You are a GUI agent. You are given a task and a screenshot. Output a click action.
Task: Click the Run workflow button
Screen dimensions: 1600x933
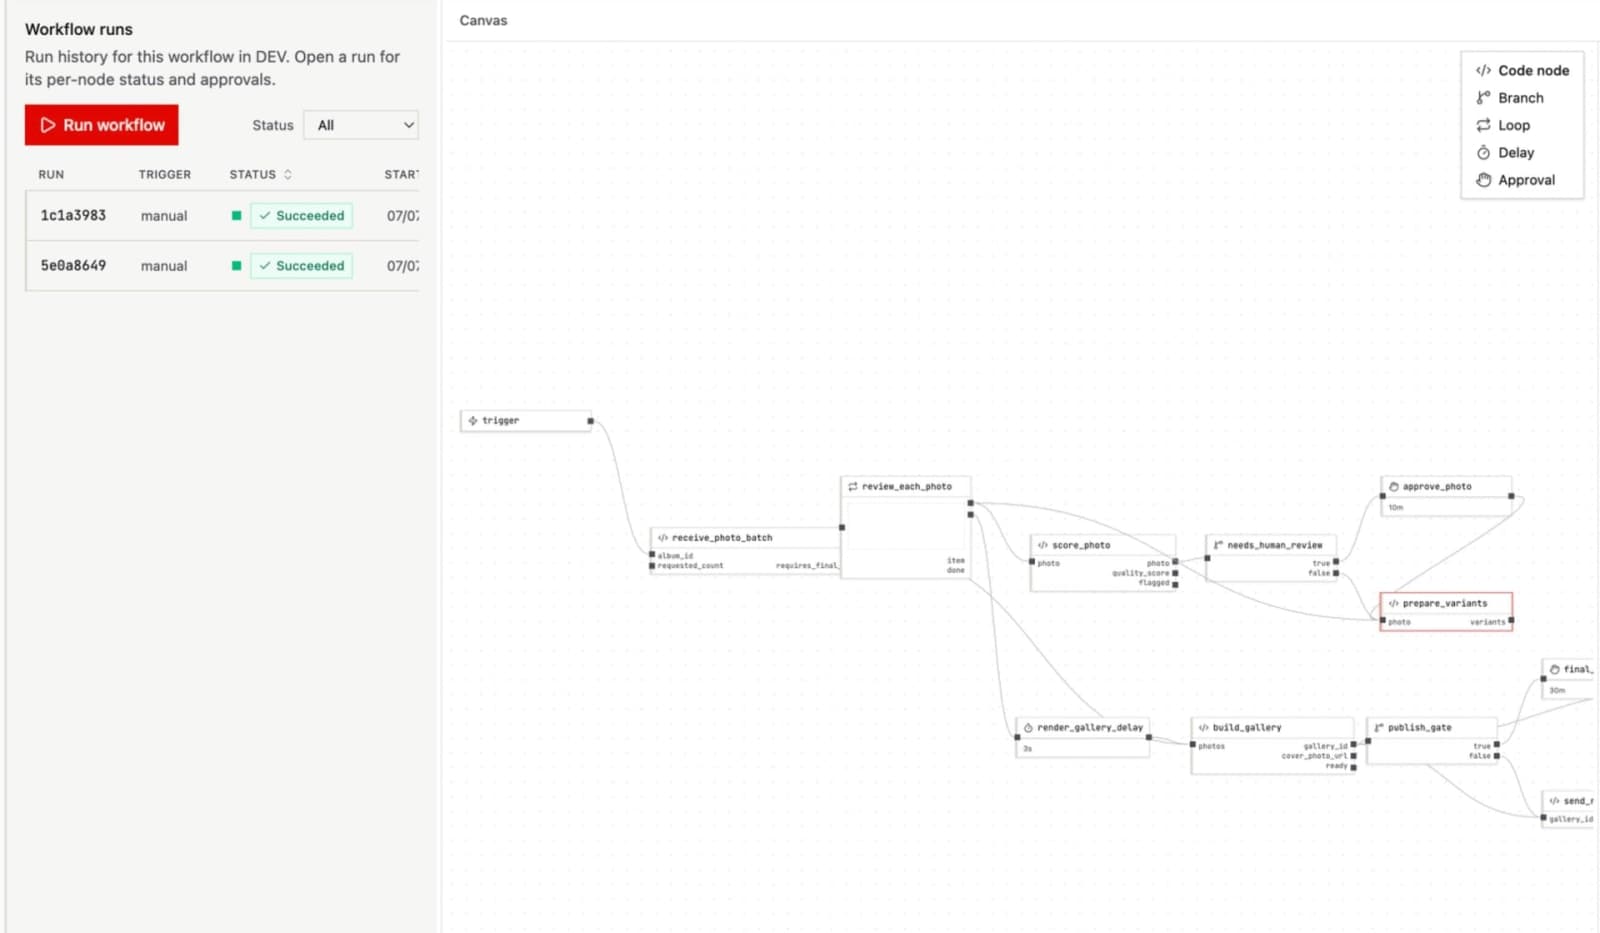[102, 125]
